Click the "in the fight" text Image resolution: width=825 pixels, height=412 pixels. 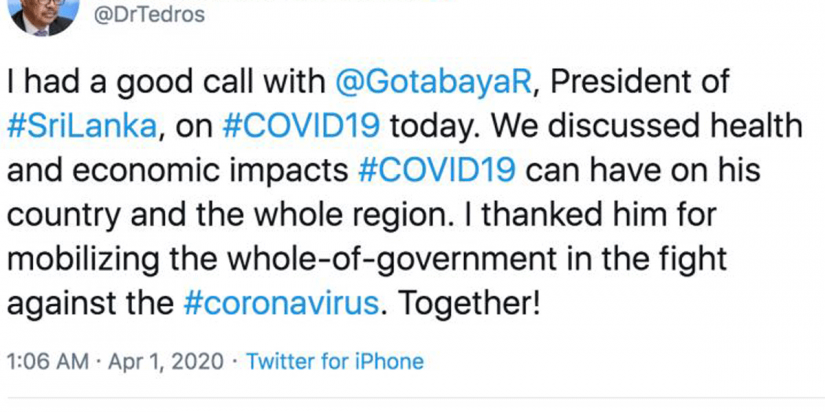pos(663,257)
